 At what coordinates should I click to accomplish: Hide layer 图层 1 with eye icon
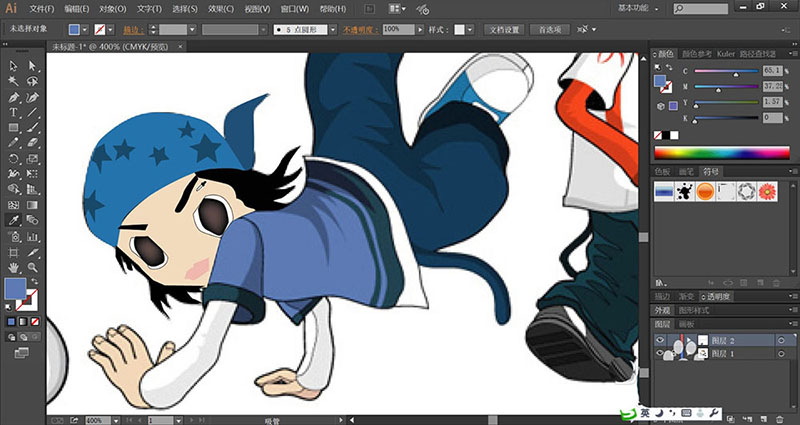tap(660, 353)
